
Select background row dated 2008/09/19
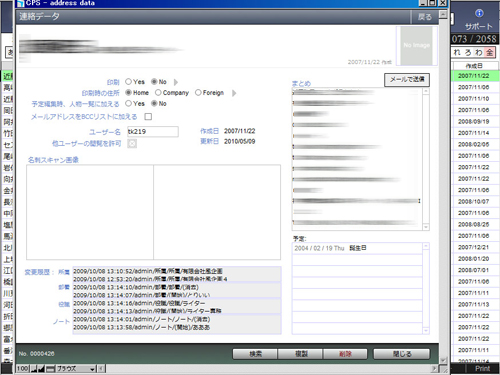tap(475, 122)
